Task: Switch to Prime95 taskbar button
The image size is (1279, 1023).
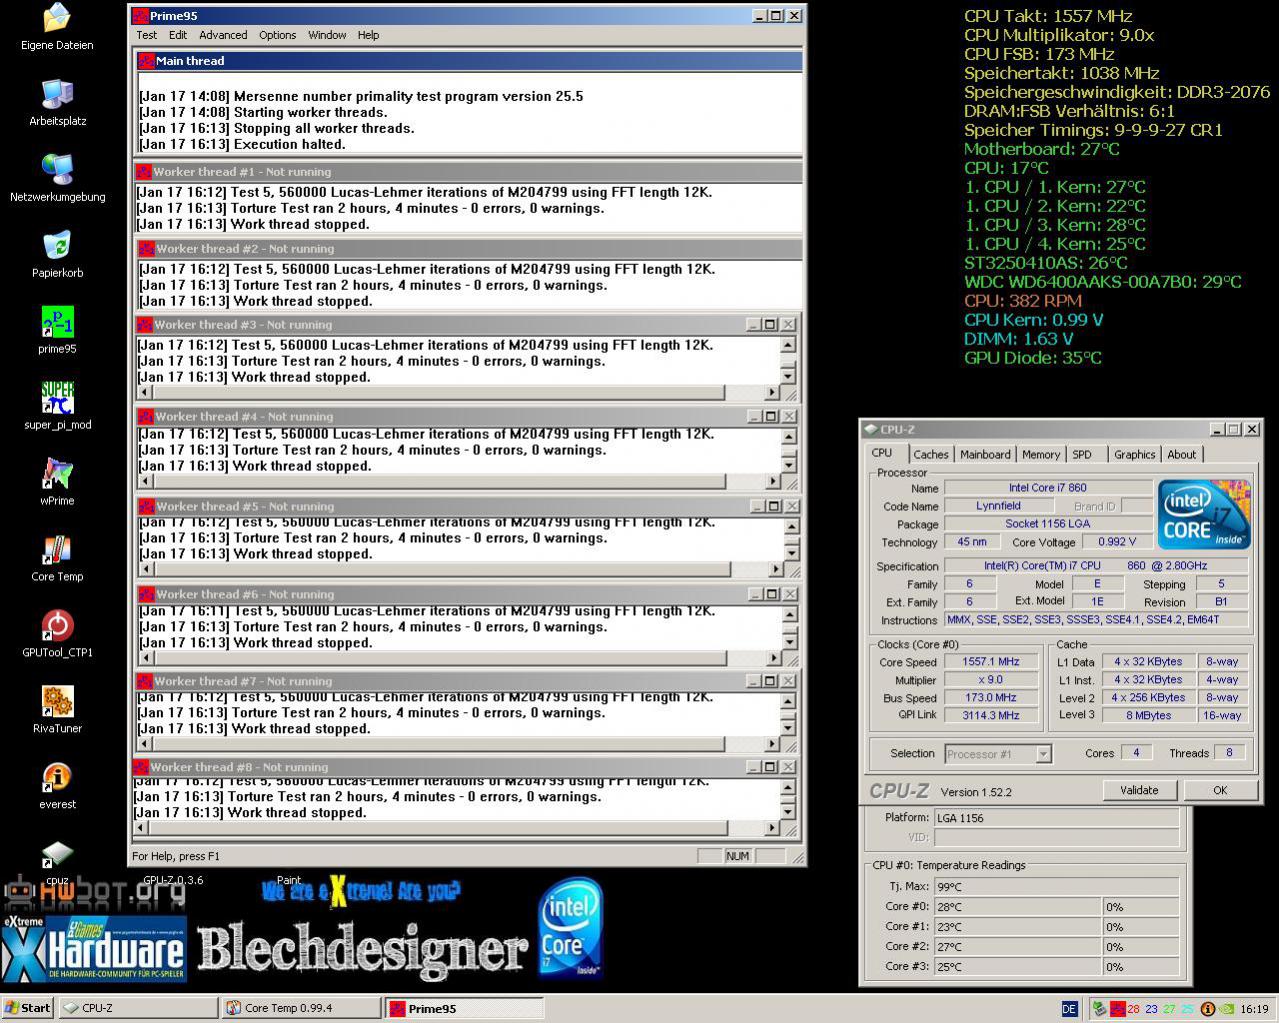Action: (x=465, y=1008)
